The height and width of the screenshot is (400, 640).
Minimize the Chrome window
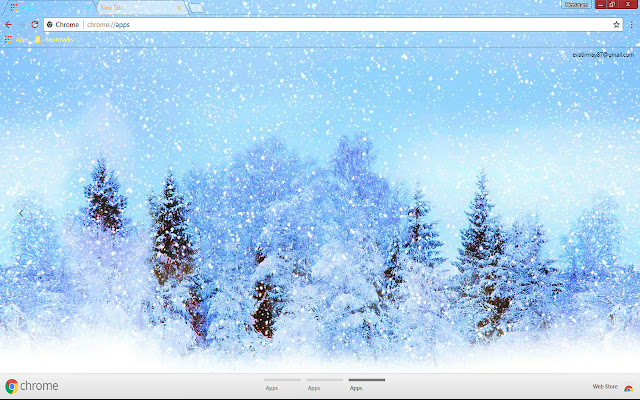click(600, 4)
